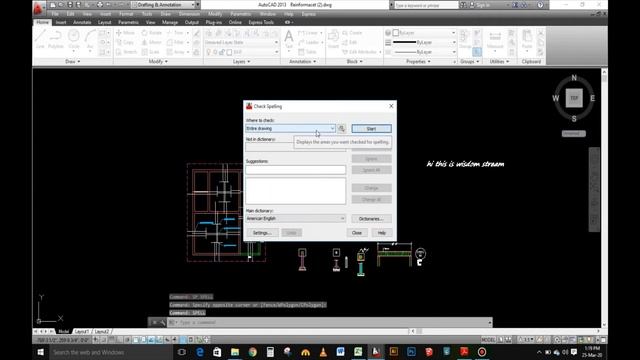Click the Move tool in Modify panel
640x360 pixels.
(x=125, y=33)
